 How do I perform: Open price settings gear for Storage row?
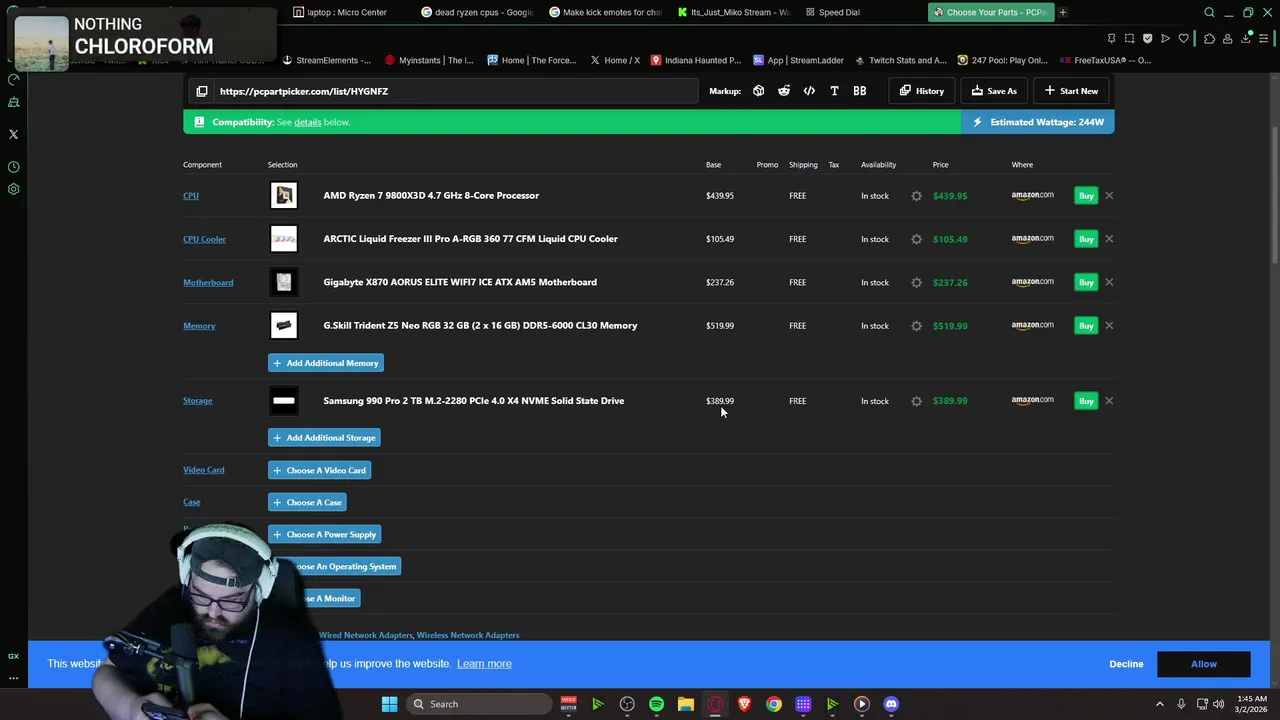pos(916,401)
